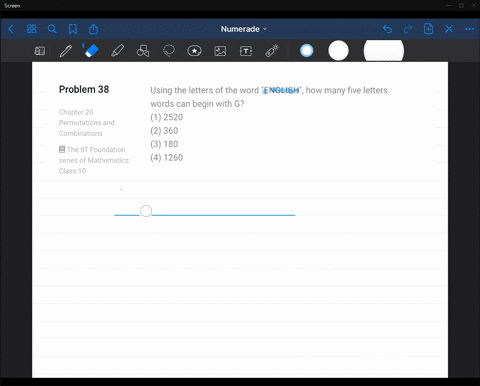
Task: Select the Highlighter tool
Action: point(117,51)
